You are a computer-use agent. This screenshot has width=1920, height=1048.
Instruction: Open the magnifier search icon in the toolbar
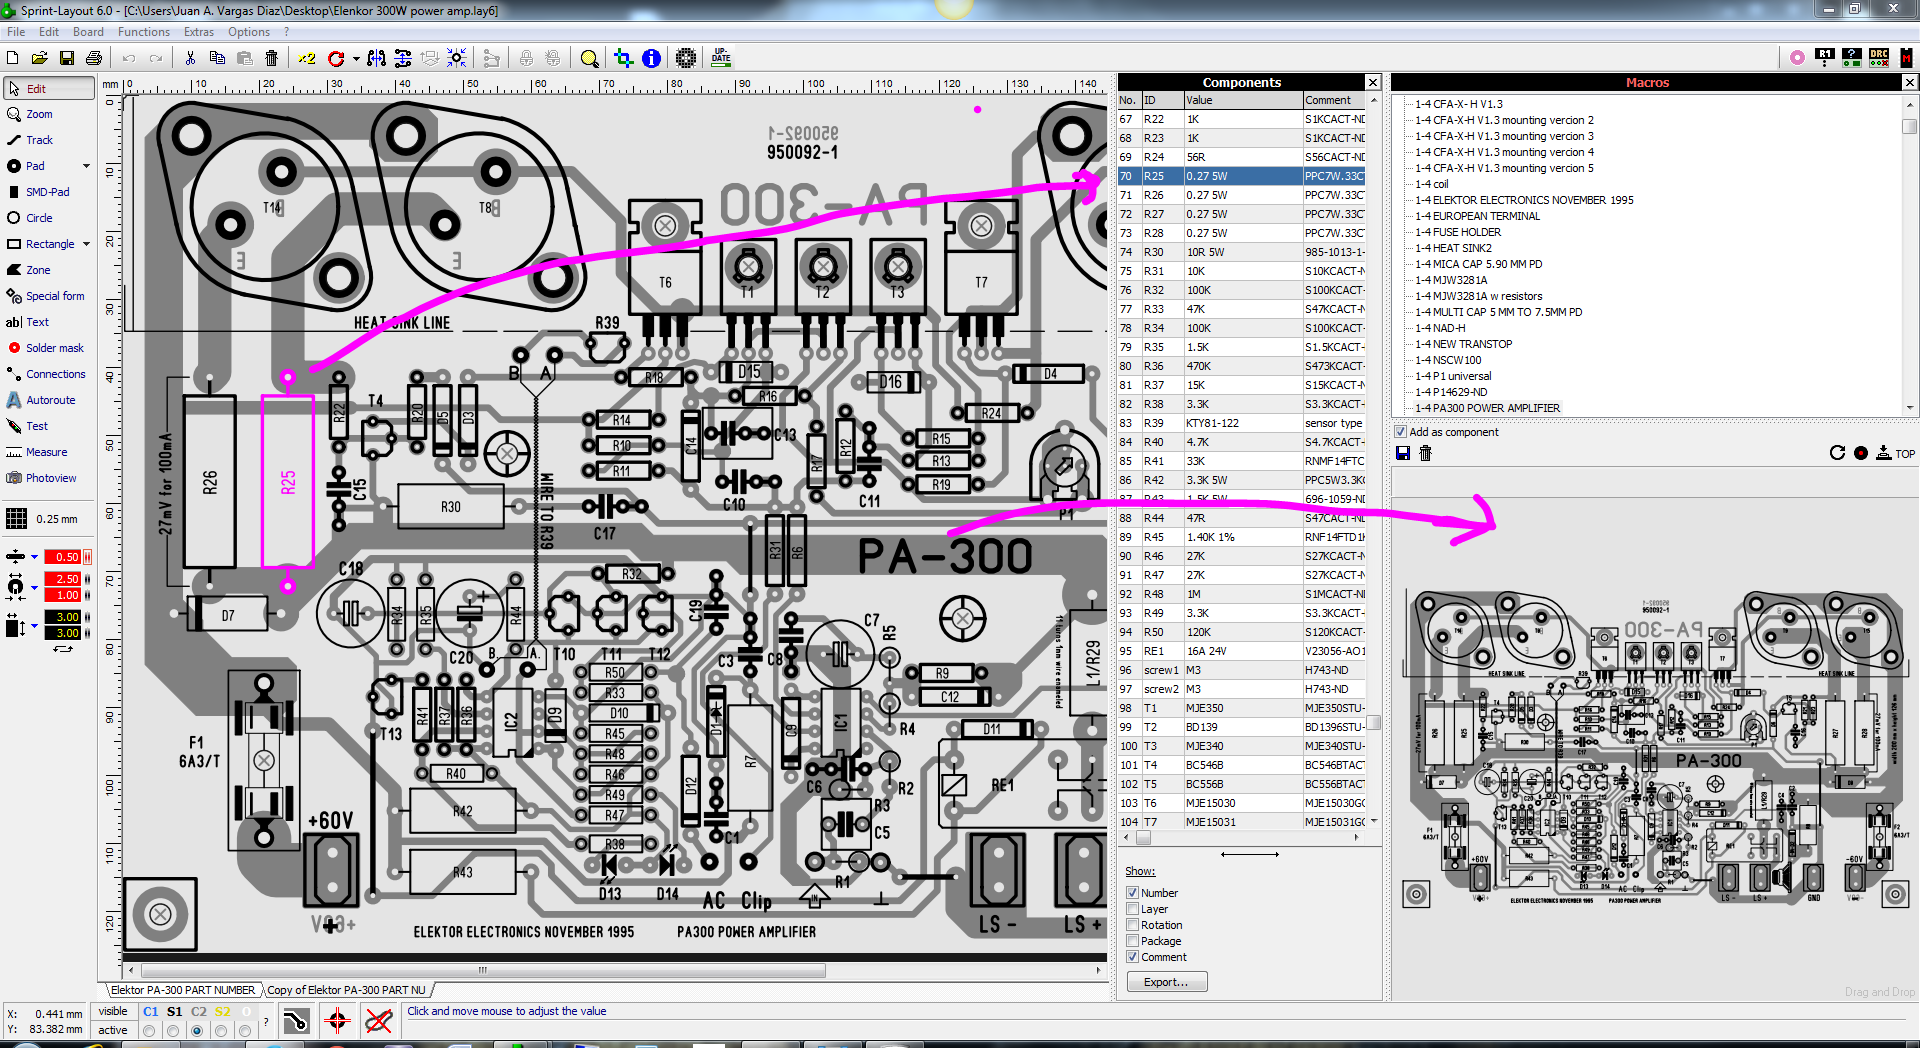[x=590, y=58]
